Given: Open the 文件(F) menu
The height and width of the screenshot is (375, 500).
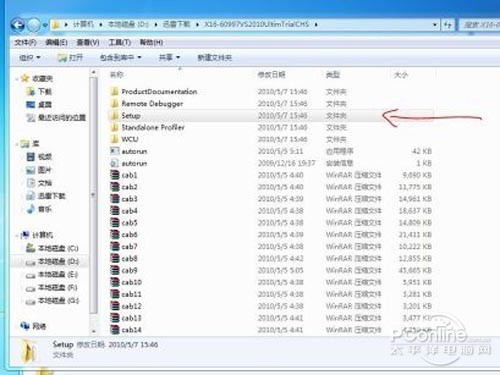Looking at the screenshot, I should pos(25,42).
